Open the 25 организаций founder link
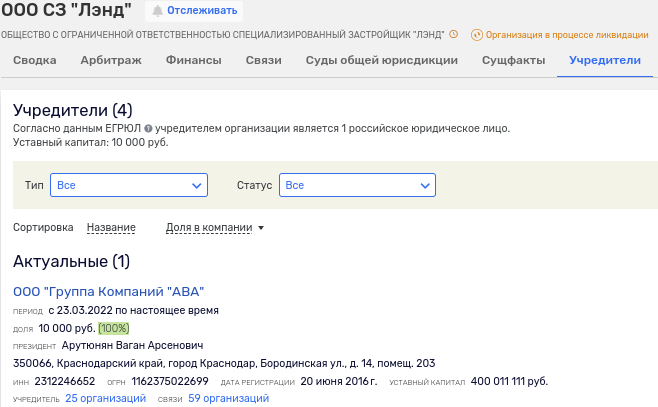This screenshot has height=407, width=658. pyautogui.click(x=105, y=399)
